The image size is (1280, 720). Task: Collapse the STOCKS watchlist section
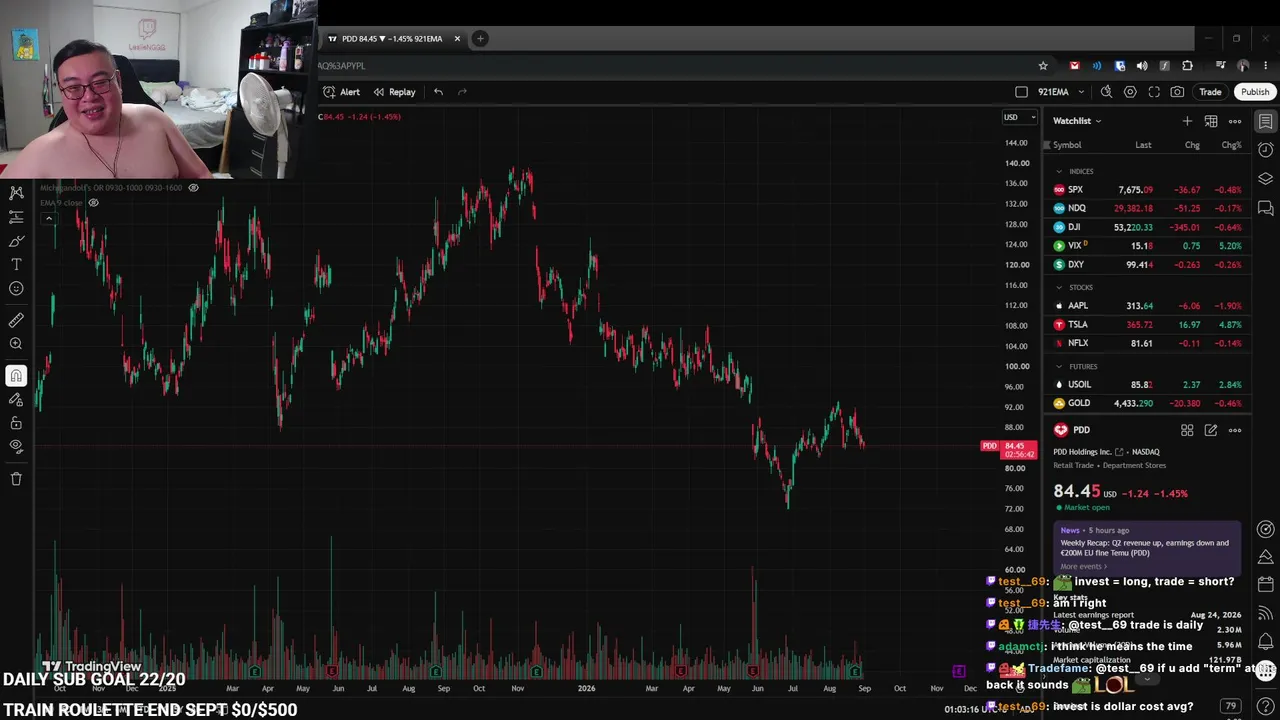coord(1059,287)
